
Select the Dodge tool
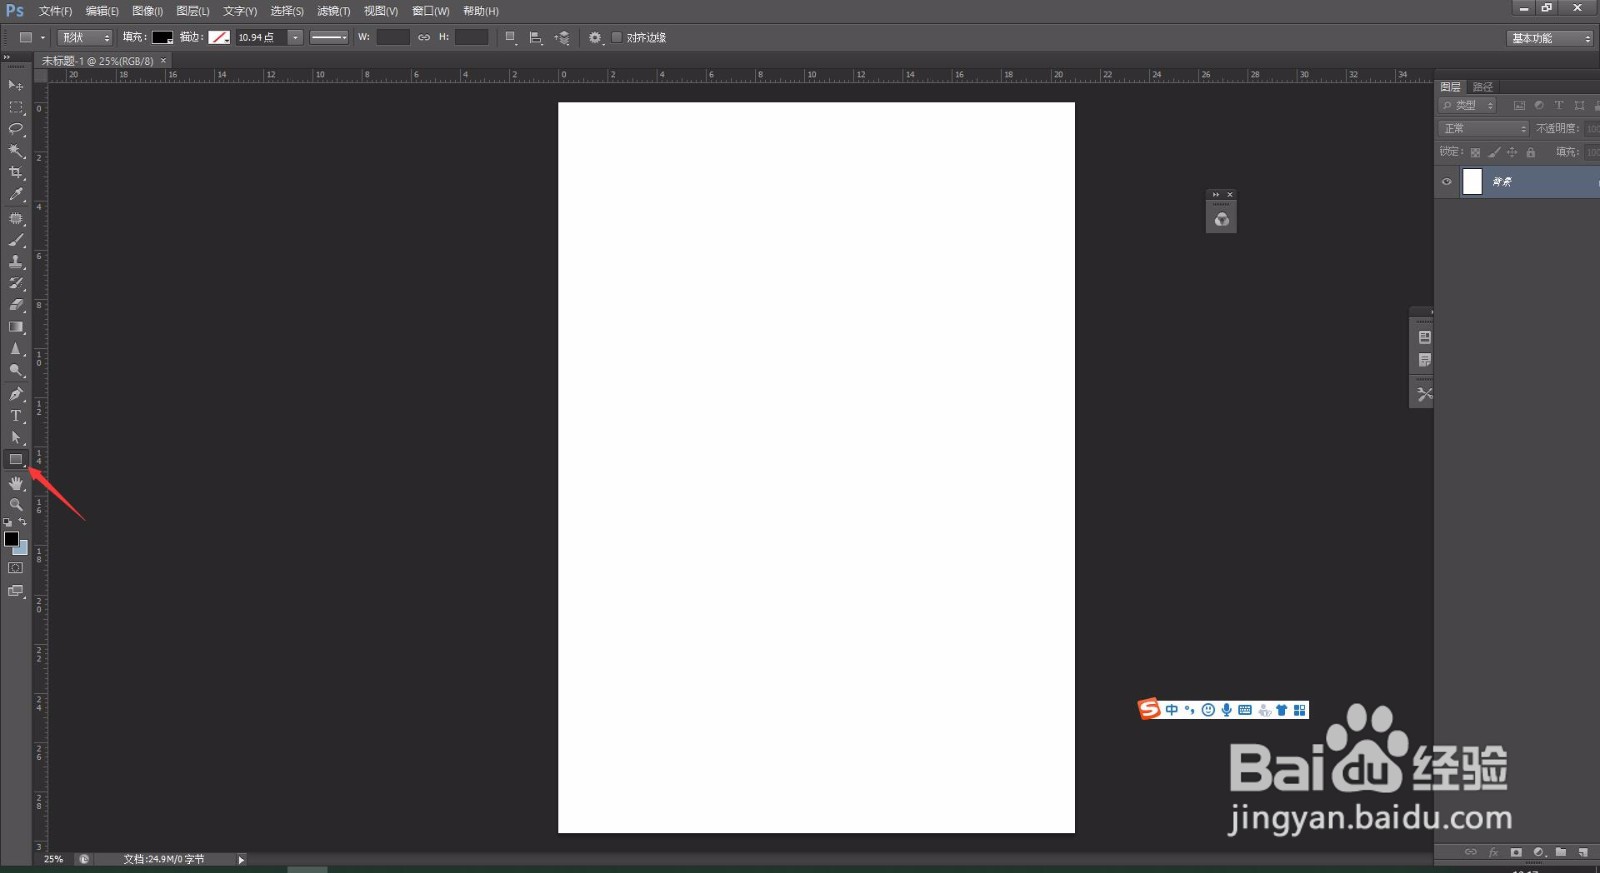pos(15,371)
